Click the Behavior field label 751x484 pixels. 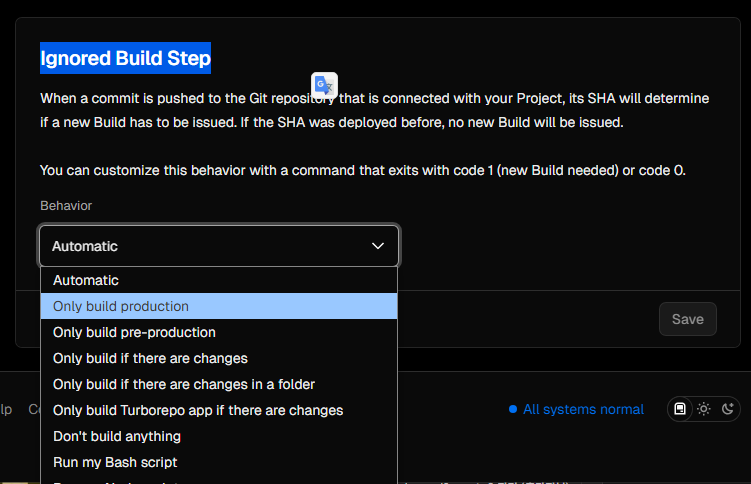coord(66,205)
